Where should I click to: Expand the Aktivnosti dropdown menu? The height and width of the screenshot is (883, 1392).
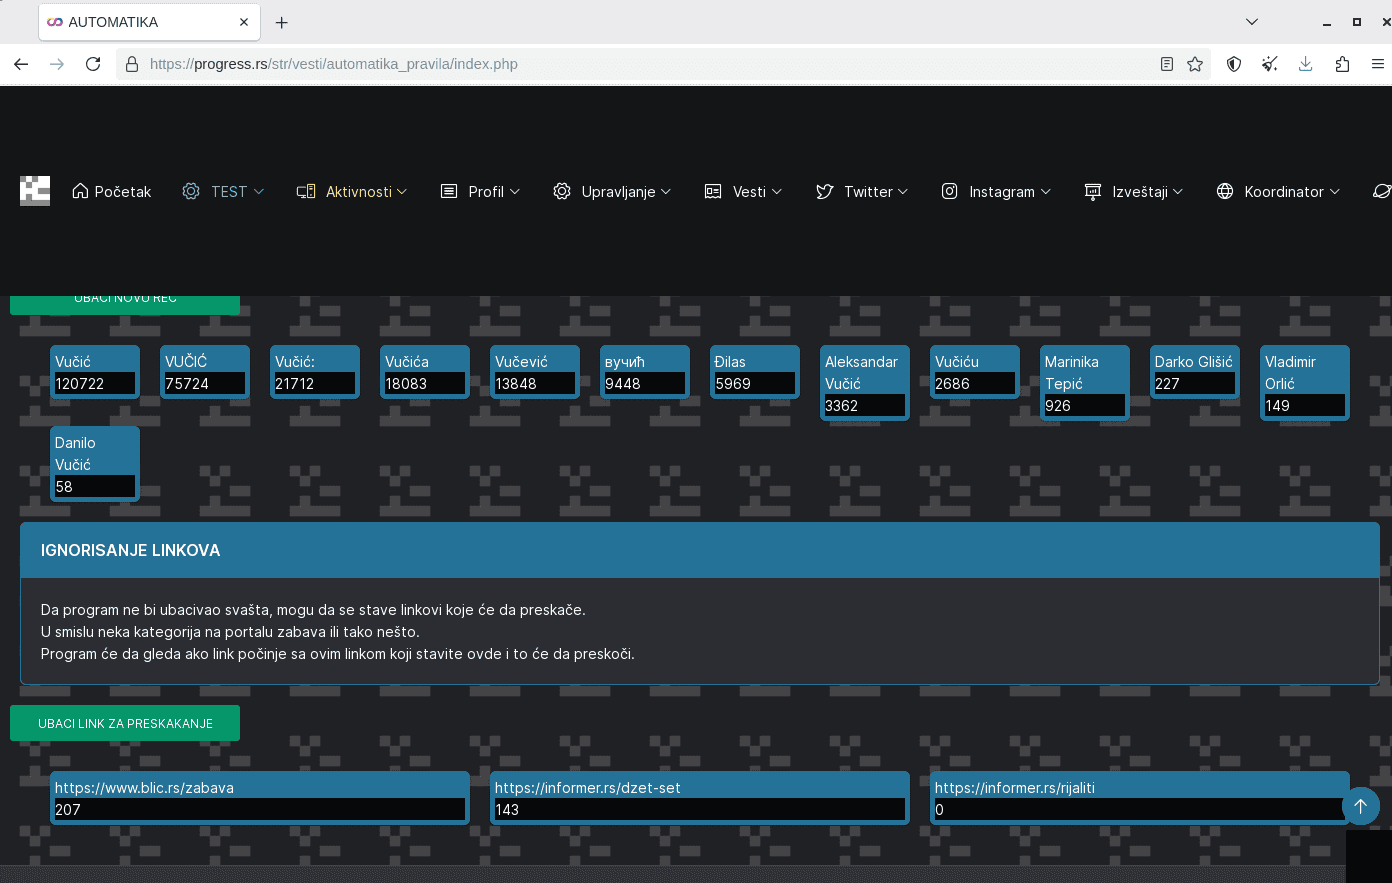click(352, 191)
